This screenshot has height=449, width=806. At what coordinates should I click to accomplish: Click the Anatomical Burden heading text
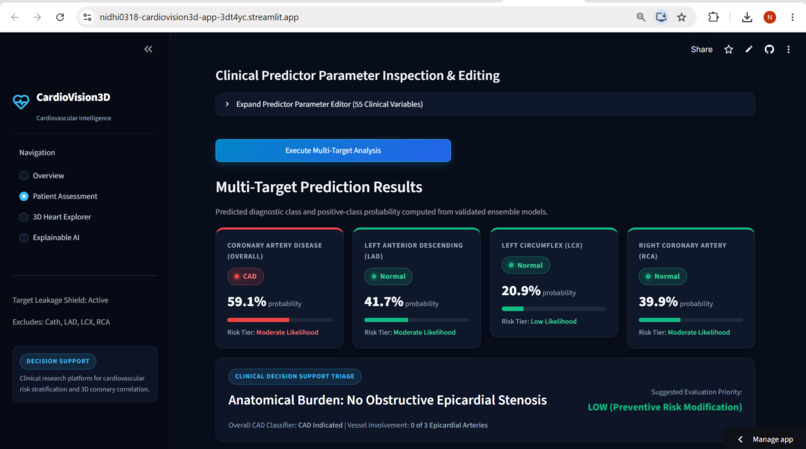click(x=387, y=400)
